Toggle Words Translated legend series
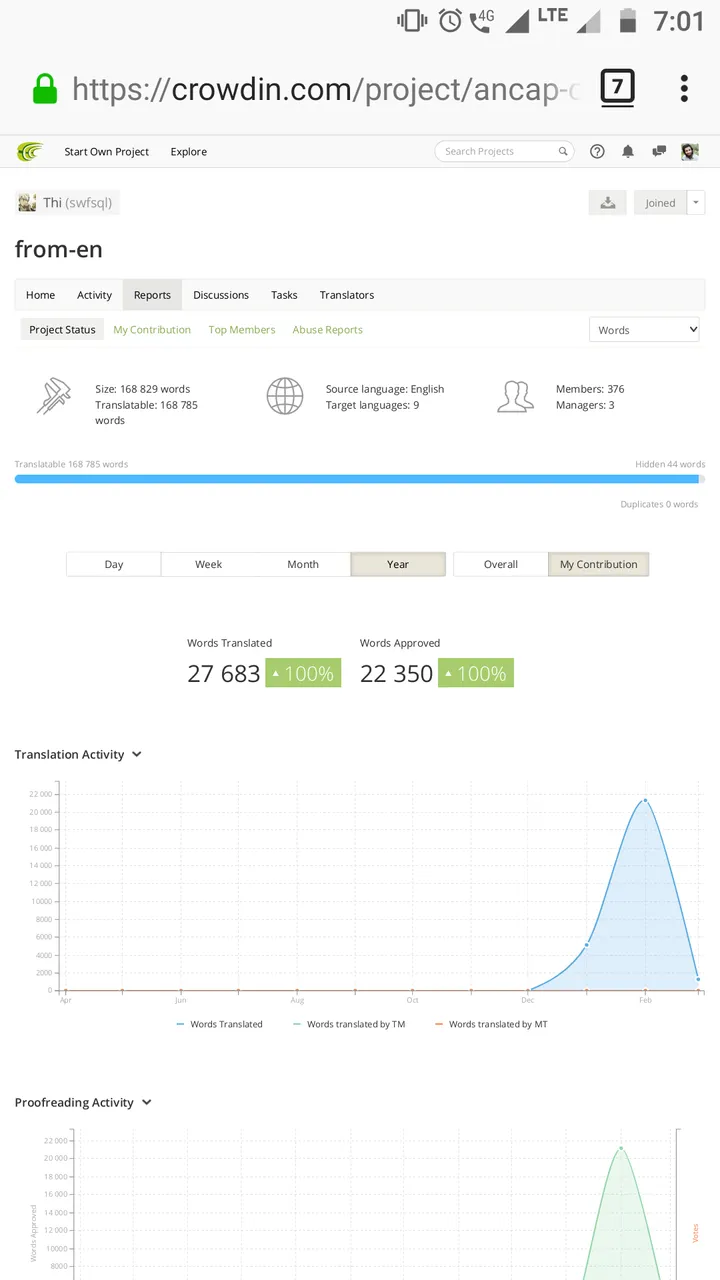The width and height of the screenshot is (720, 1280). coord(219,1024)
